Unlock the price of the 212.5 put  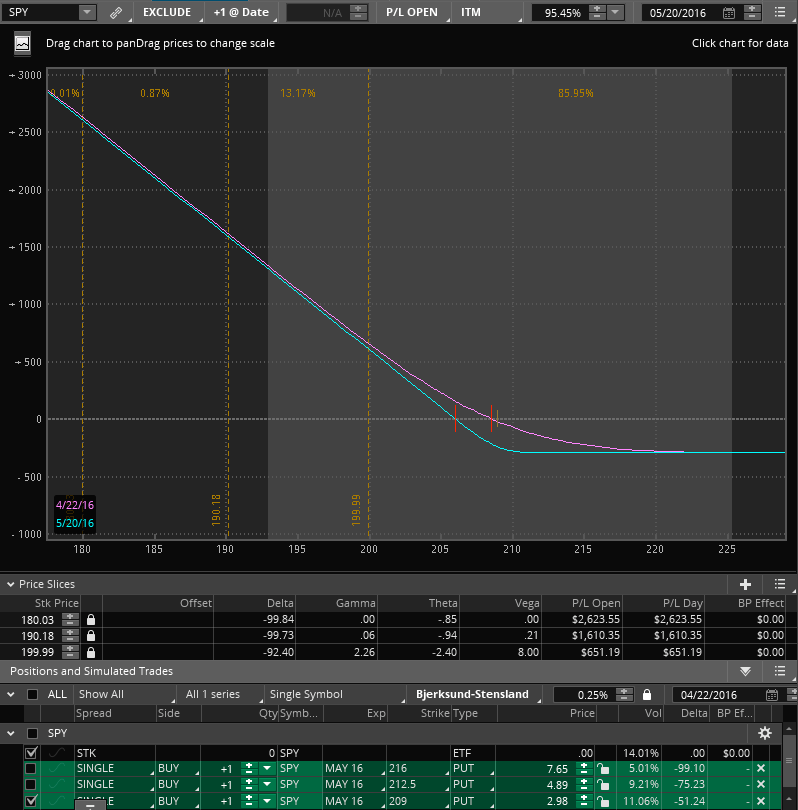602,784
